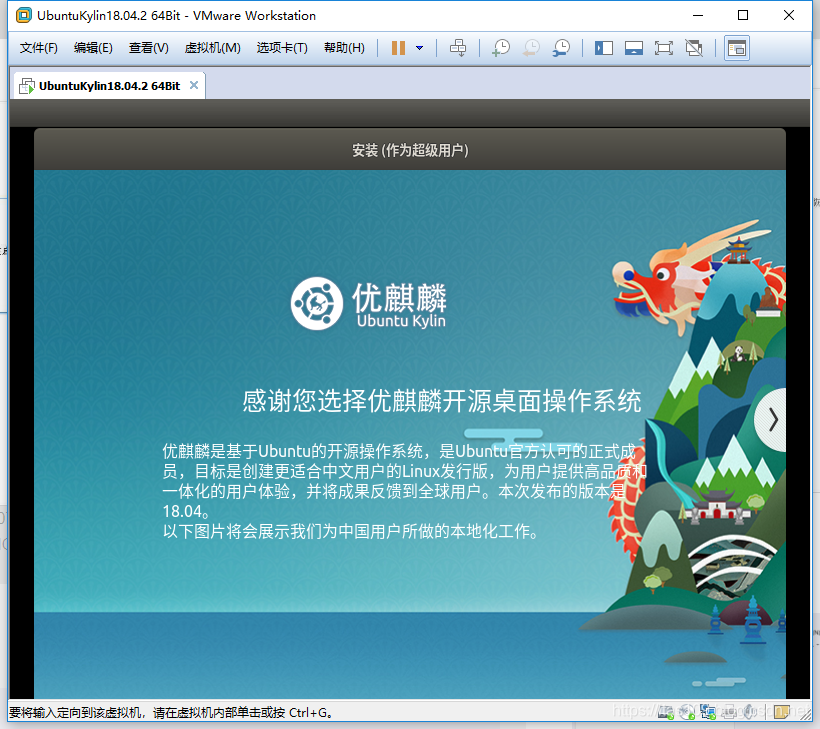Open the 帮助(H) menu
This screenshot has width=820, height=729.
pos(344,48)
